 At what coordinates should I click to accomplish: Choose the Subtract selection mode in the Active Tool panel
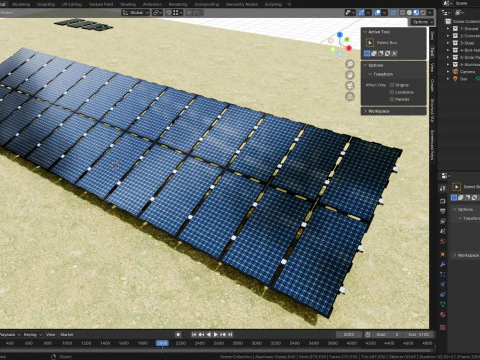point(381,53)
